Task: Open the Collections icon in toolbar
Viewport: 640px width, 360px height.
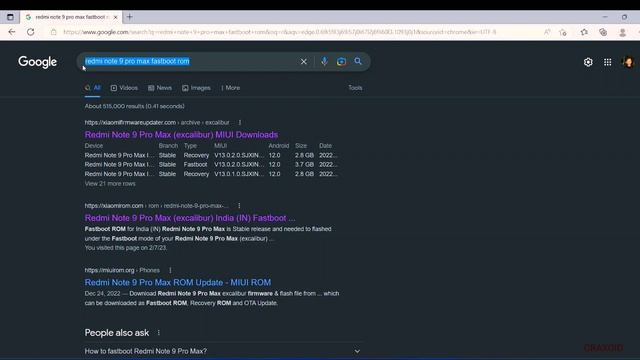Action: pos(603,32)
